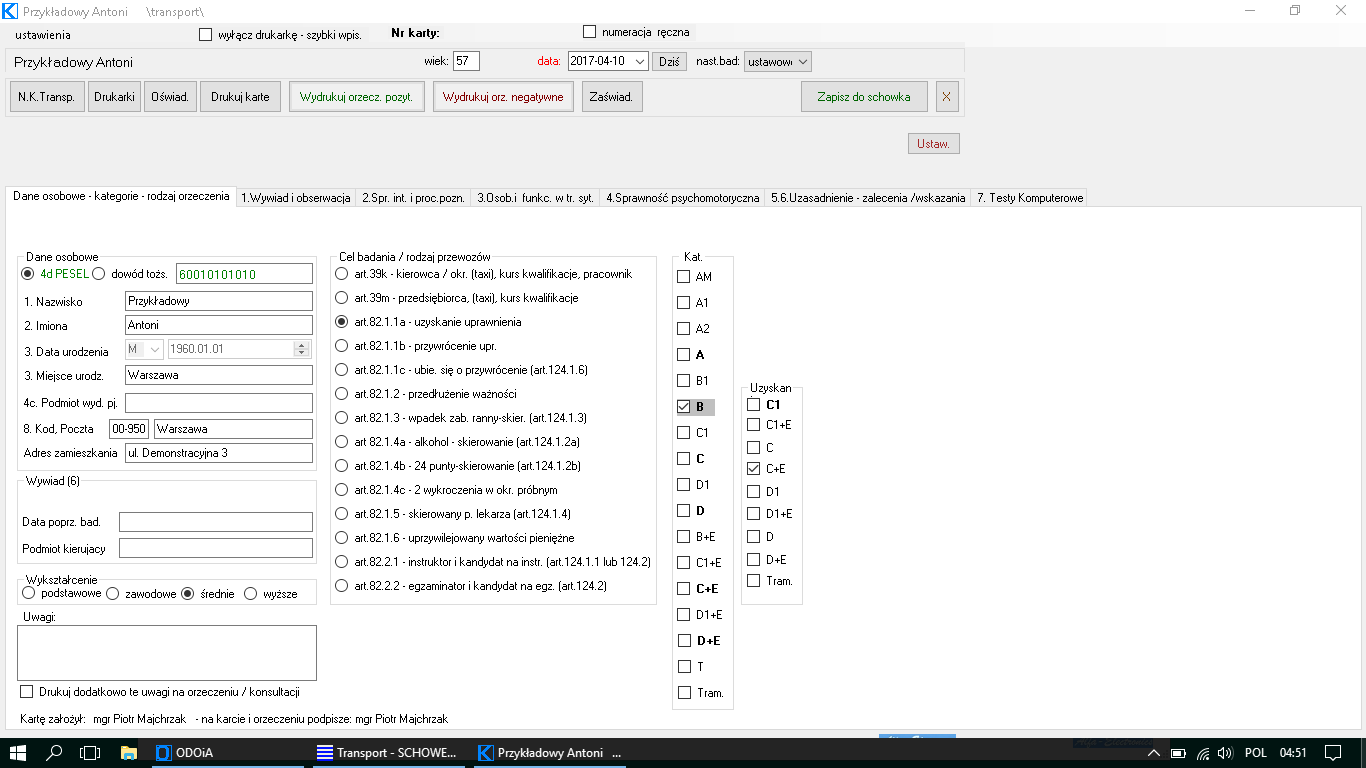Open Windows Start menu
This screenshot has width=1366, height=768.
(18, 752)
